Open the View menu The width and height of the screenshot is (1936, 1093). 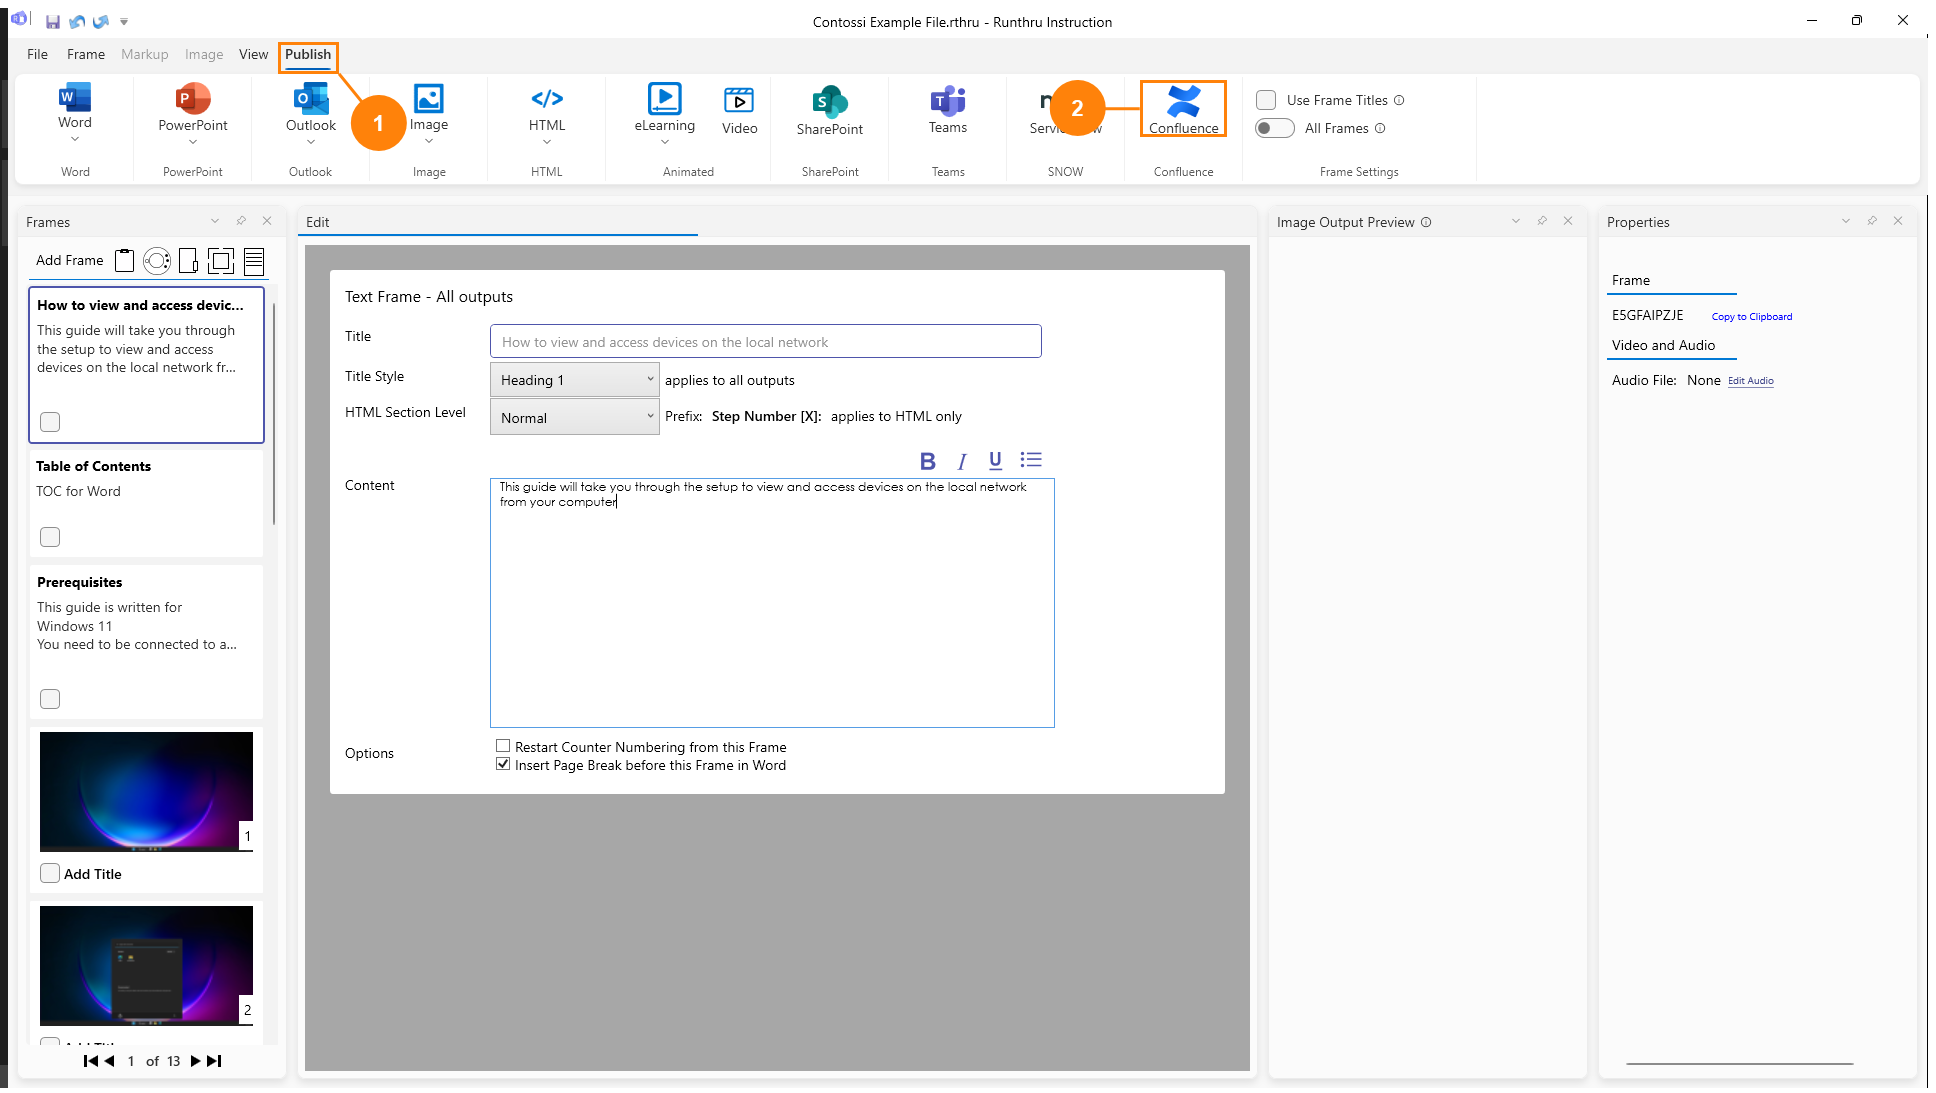click(x=253, y=54)
